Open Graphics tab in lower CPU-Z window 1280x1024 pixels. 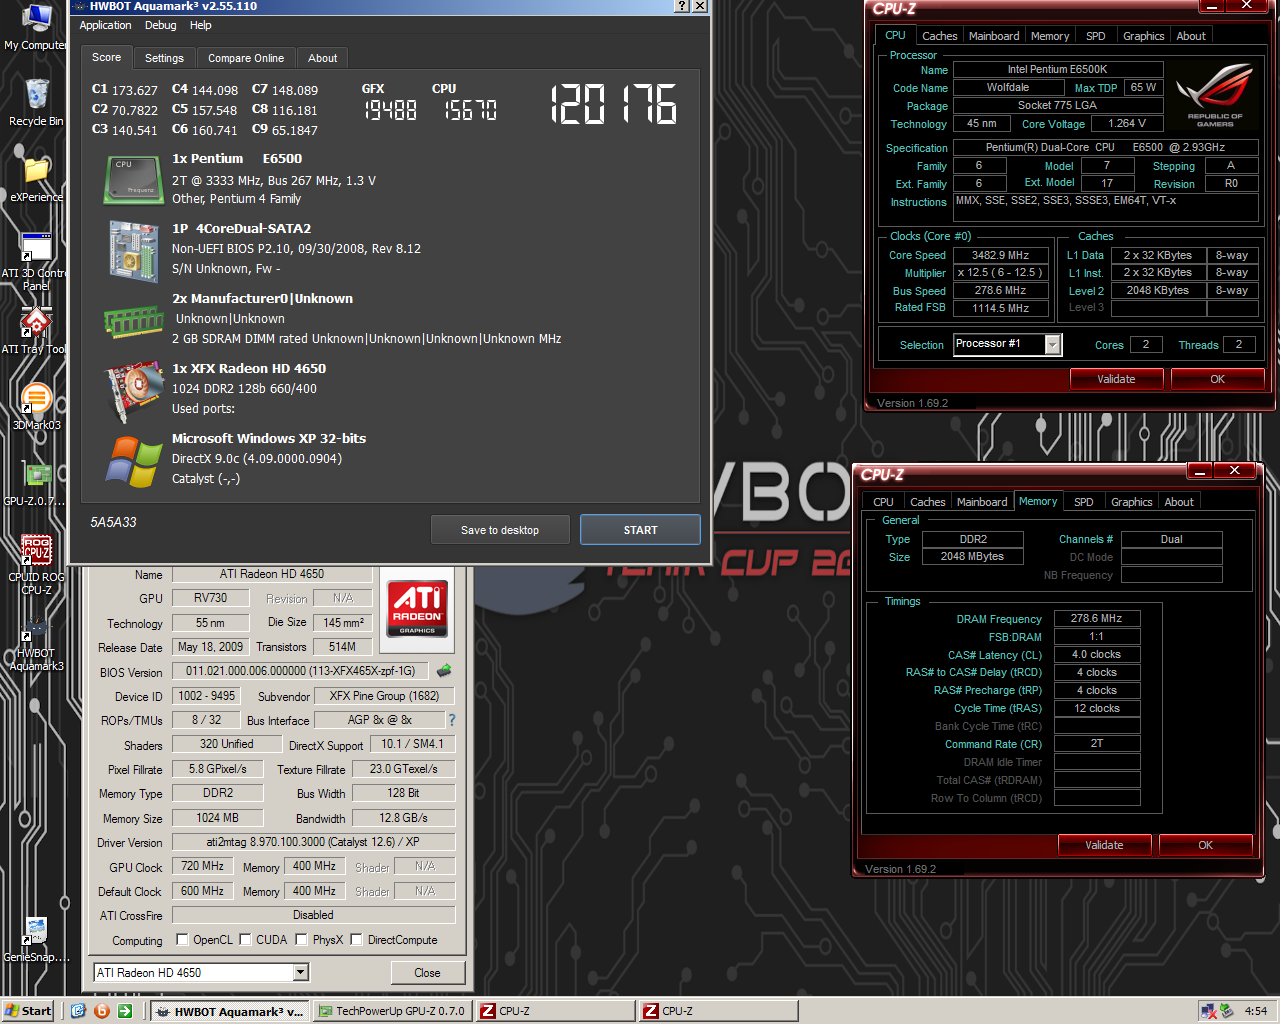pos(1131,502)
